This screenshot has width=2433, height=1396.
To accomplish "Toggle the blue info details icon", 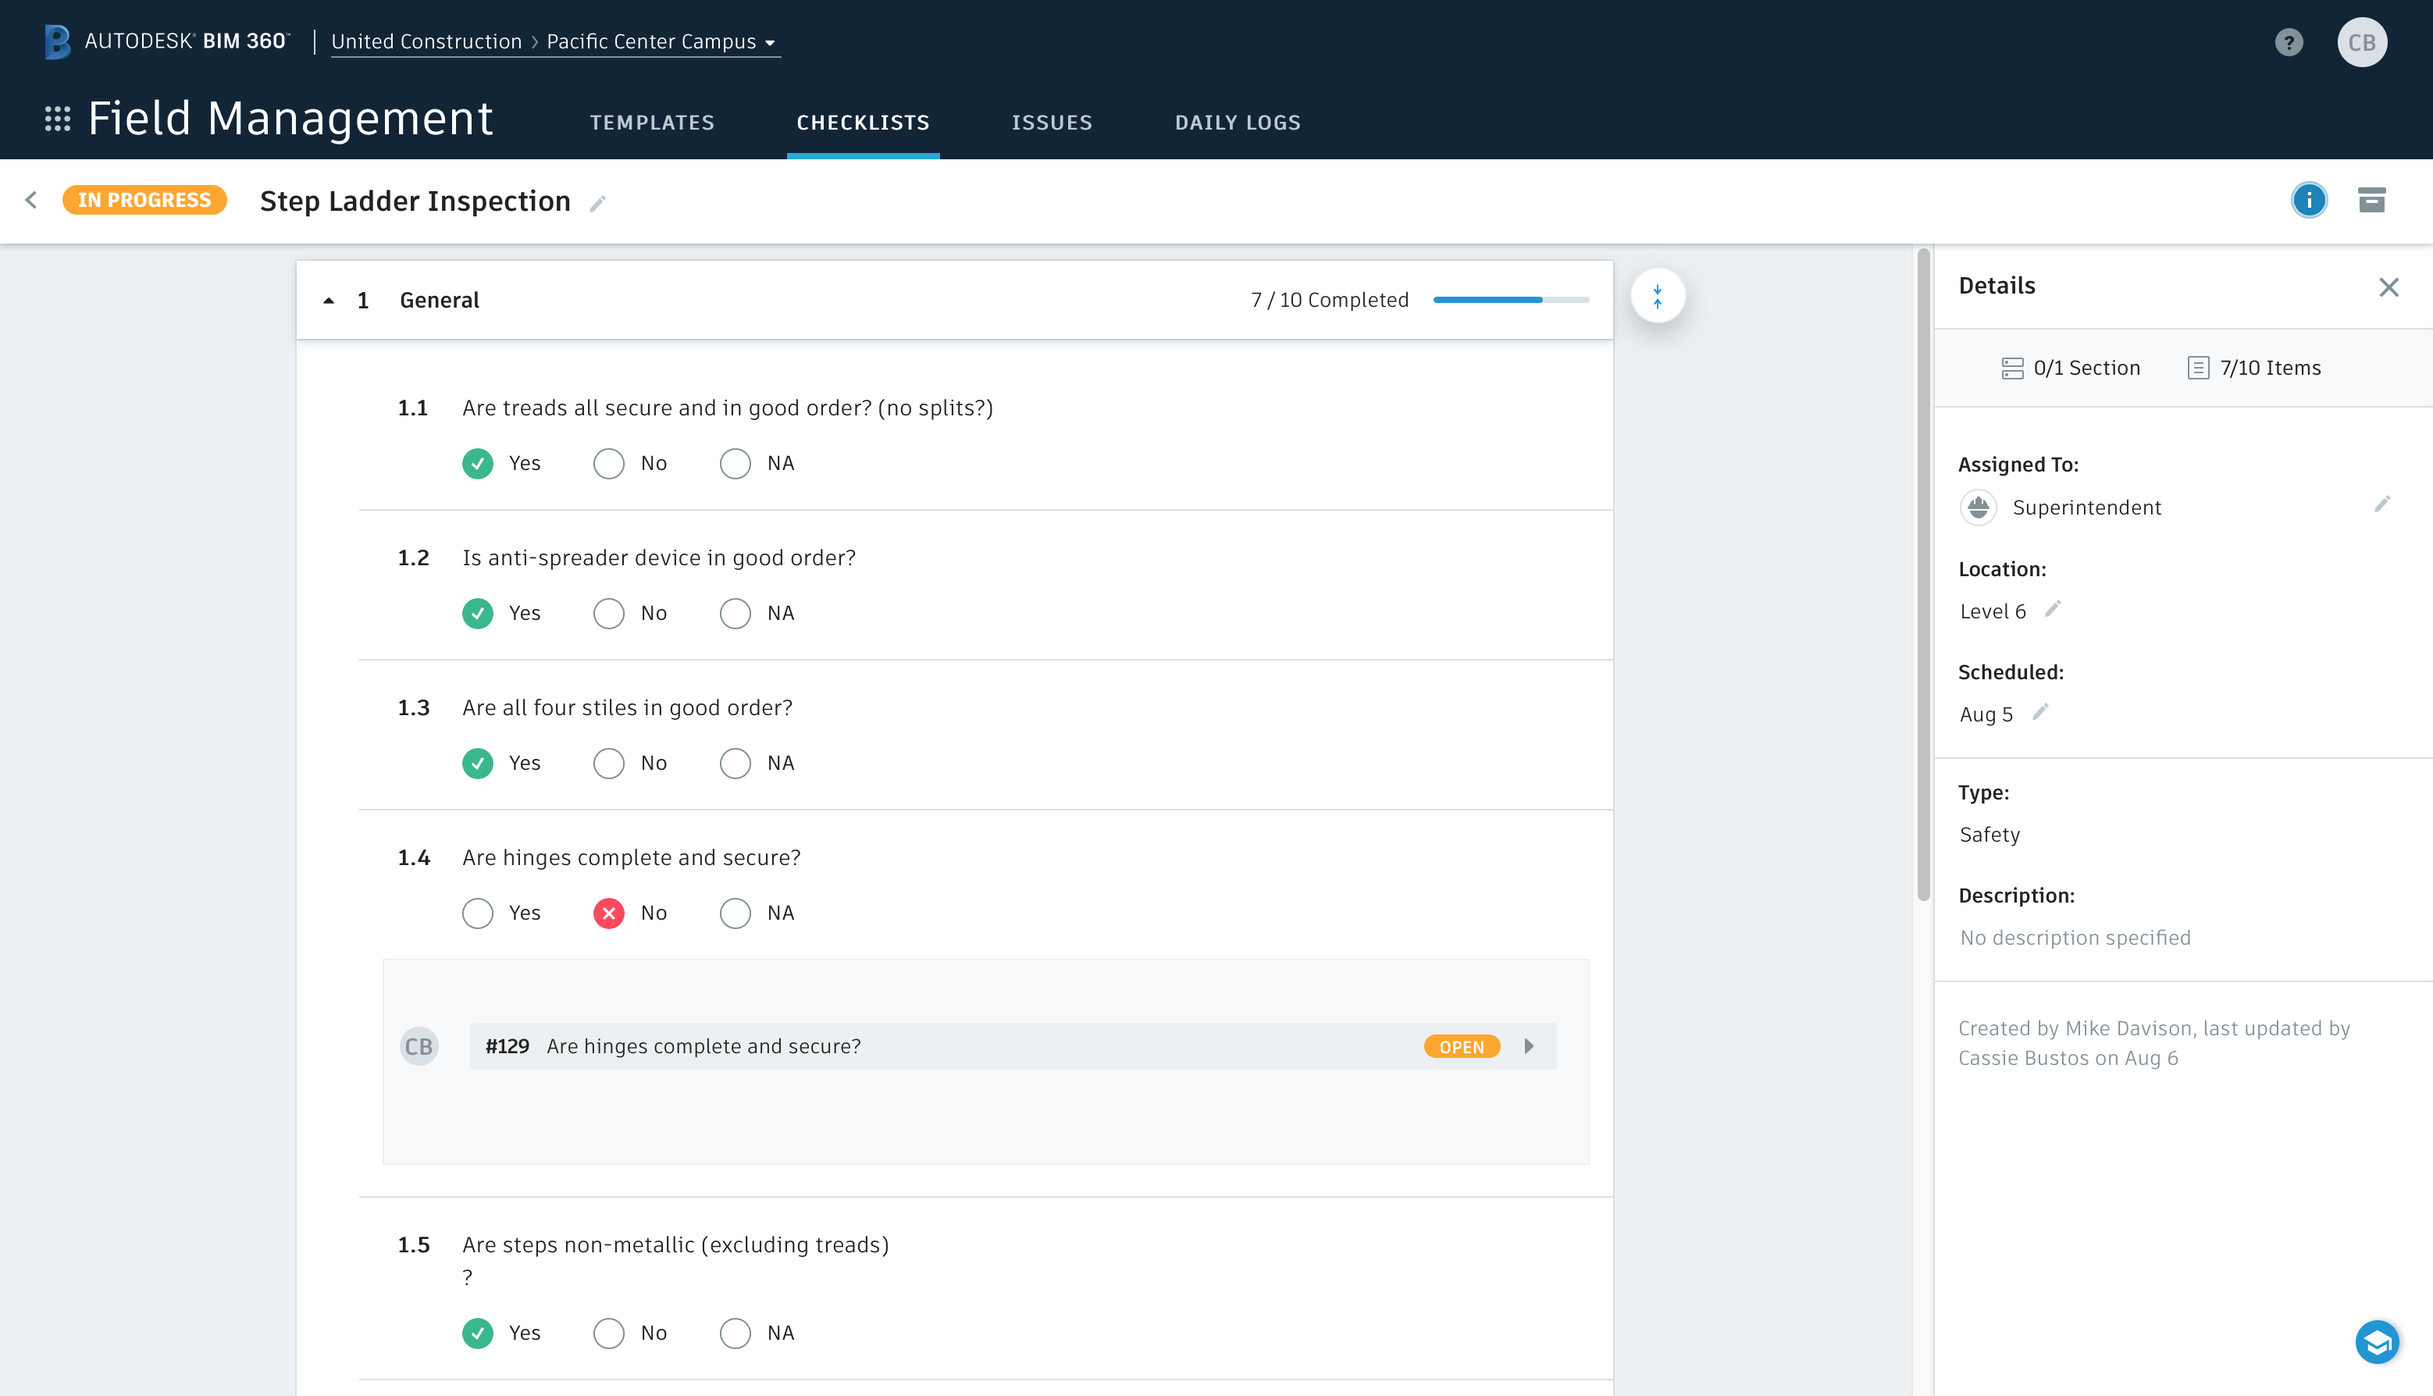I will click(x=2309, y=200).
